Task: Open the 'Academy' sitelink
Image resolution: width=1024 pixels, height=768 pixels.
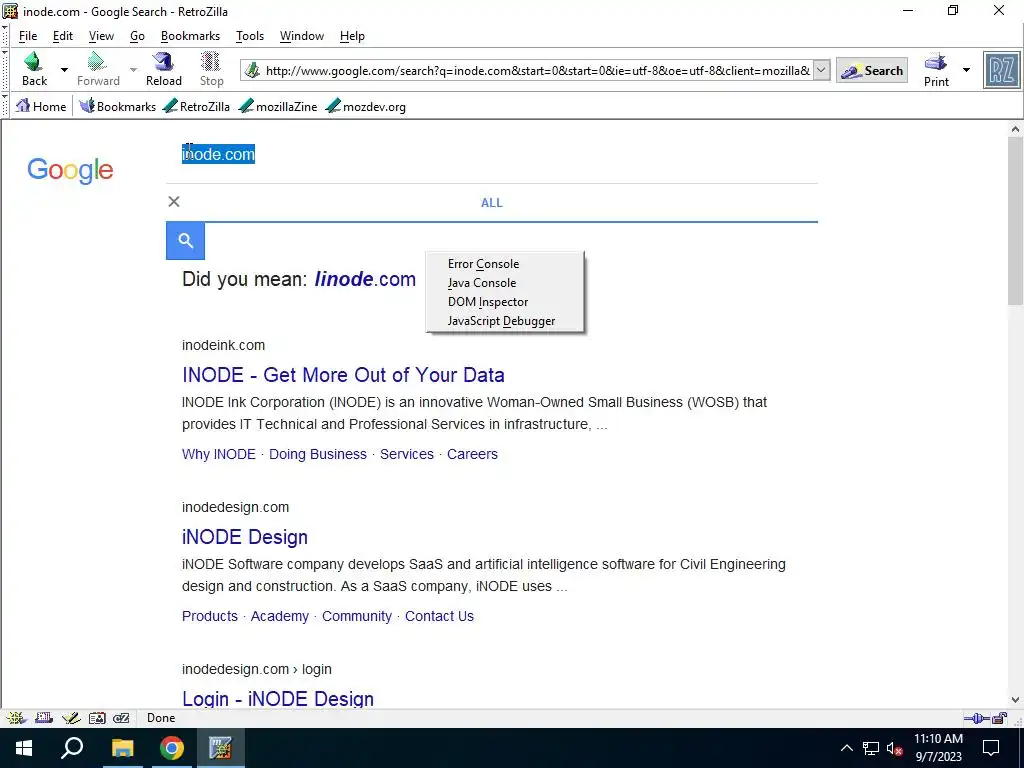Action: (x=280, y=616)
